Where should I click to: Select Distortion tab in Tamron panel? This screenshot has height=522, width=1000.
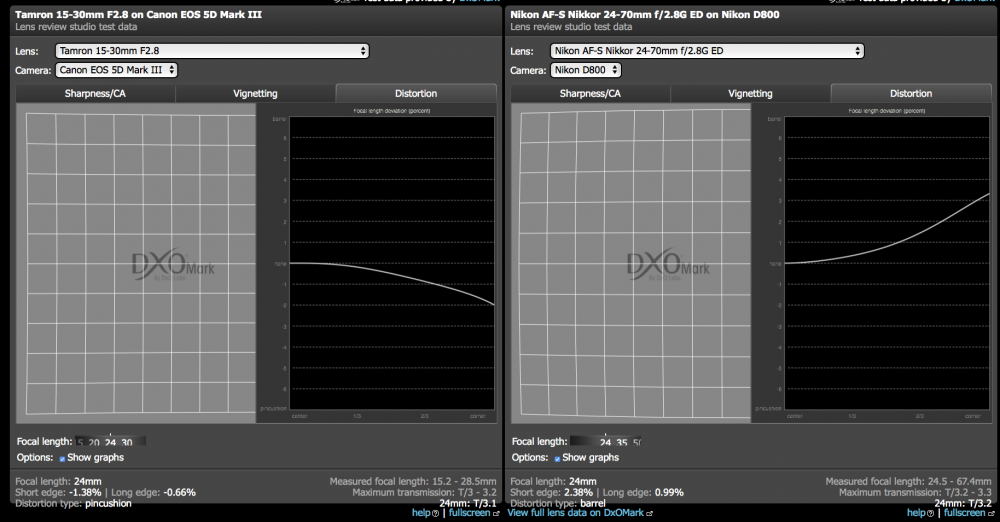416,93
